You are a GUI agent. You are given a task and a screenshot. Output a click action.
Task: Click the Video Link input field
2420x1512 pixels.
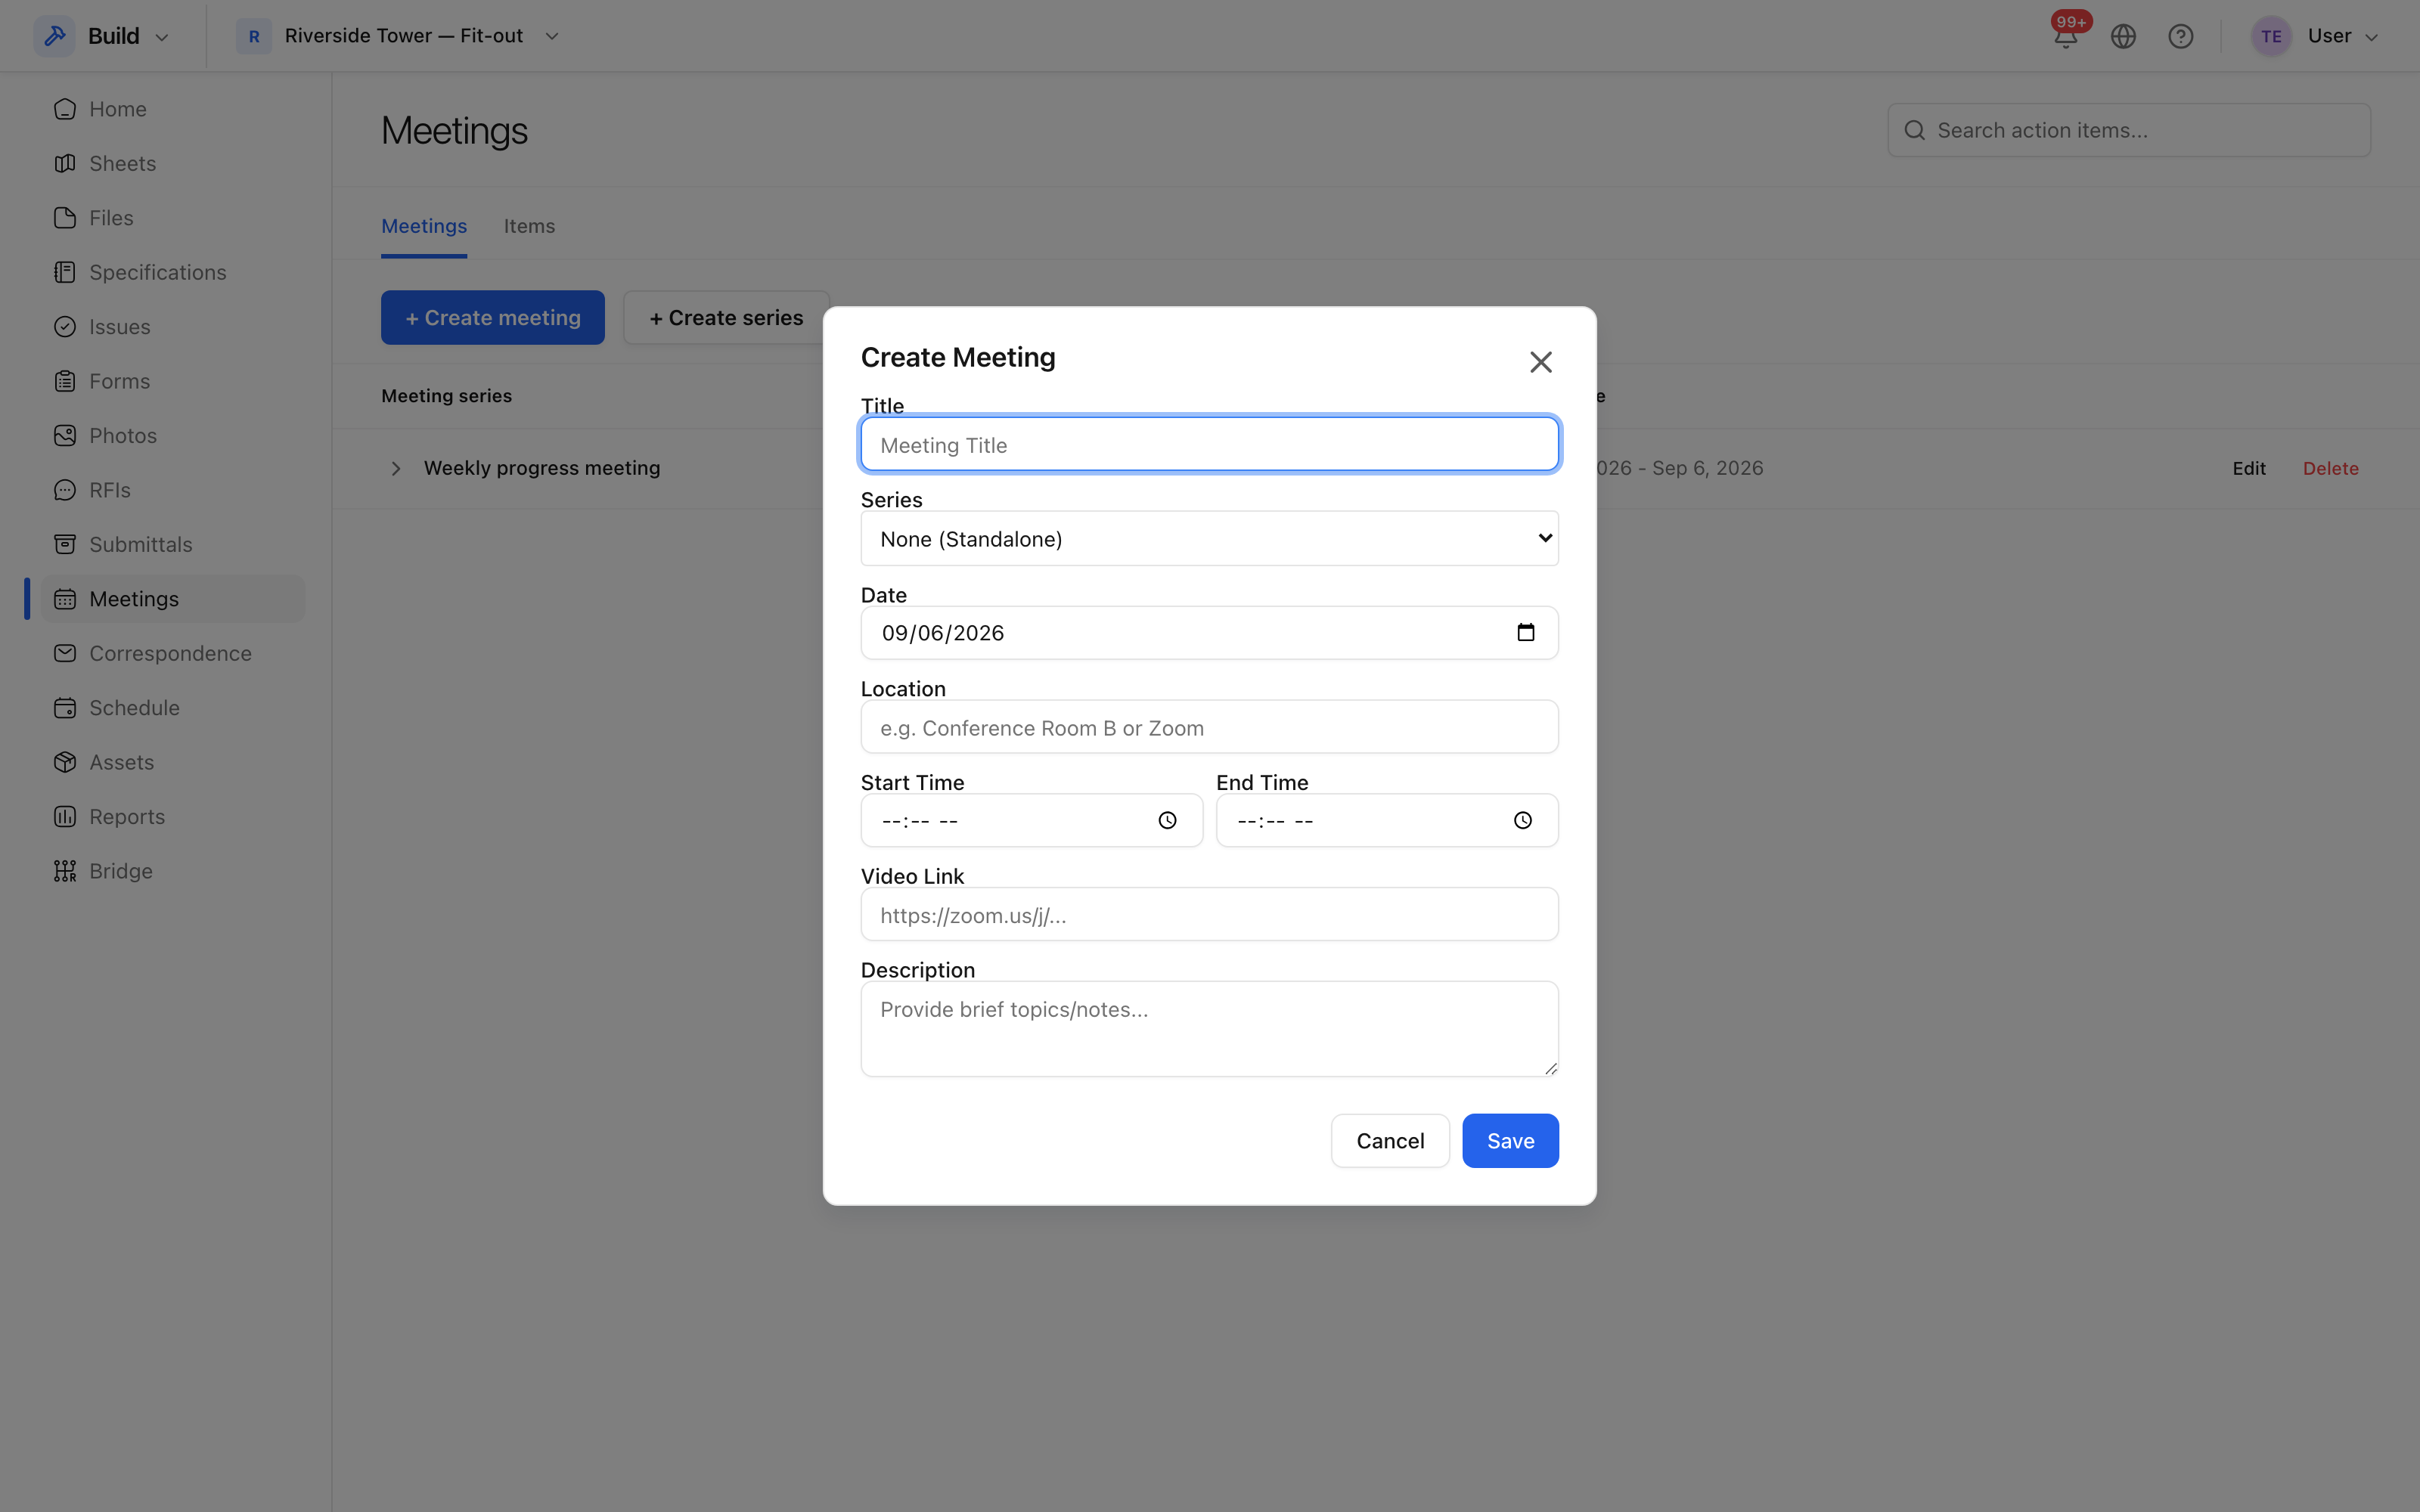(1209, 914)
